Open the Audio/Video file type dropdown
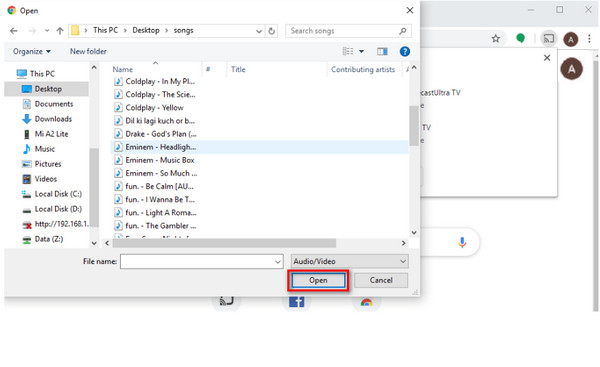The image size is (600, 367). point(349,261)
